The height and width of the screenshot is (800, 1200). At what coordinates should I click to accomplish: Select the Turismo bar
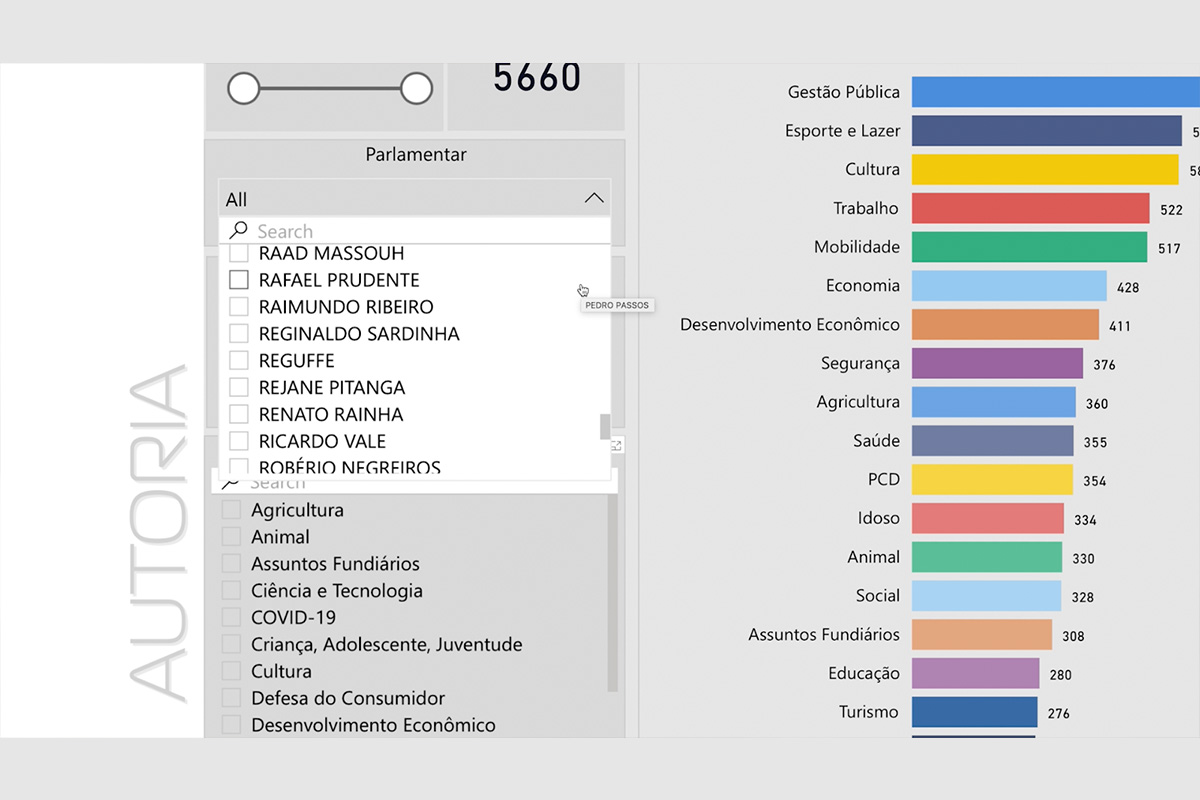[974, 712]
